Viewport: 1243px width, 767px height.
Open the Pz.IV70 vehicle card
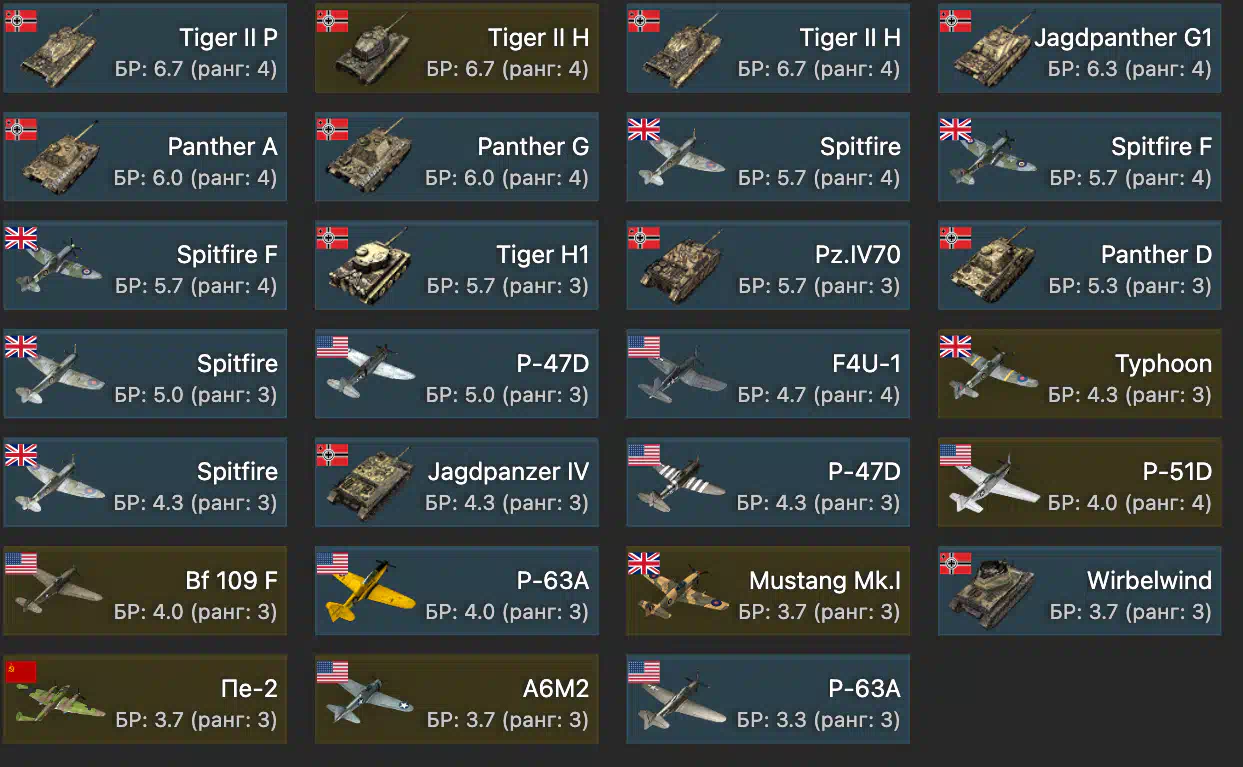768,265
